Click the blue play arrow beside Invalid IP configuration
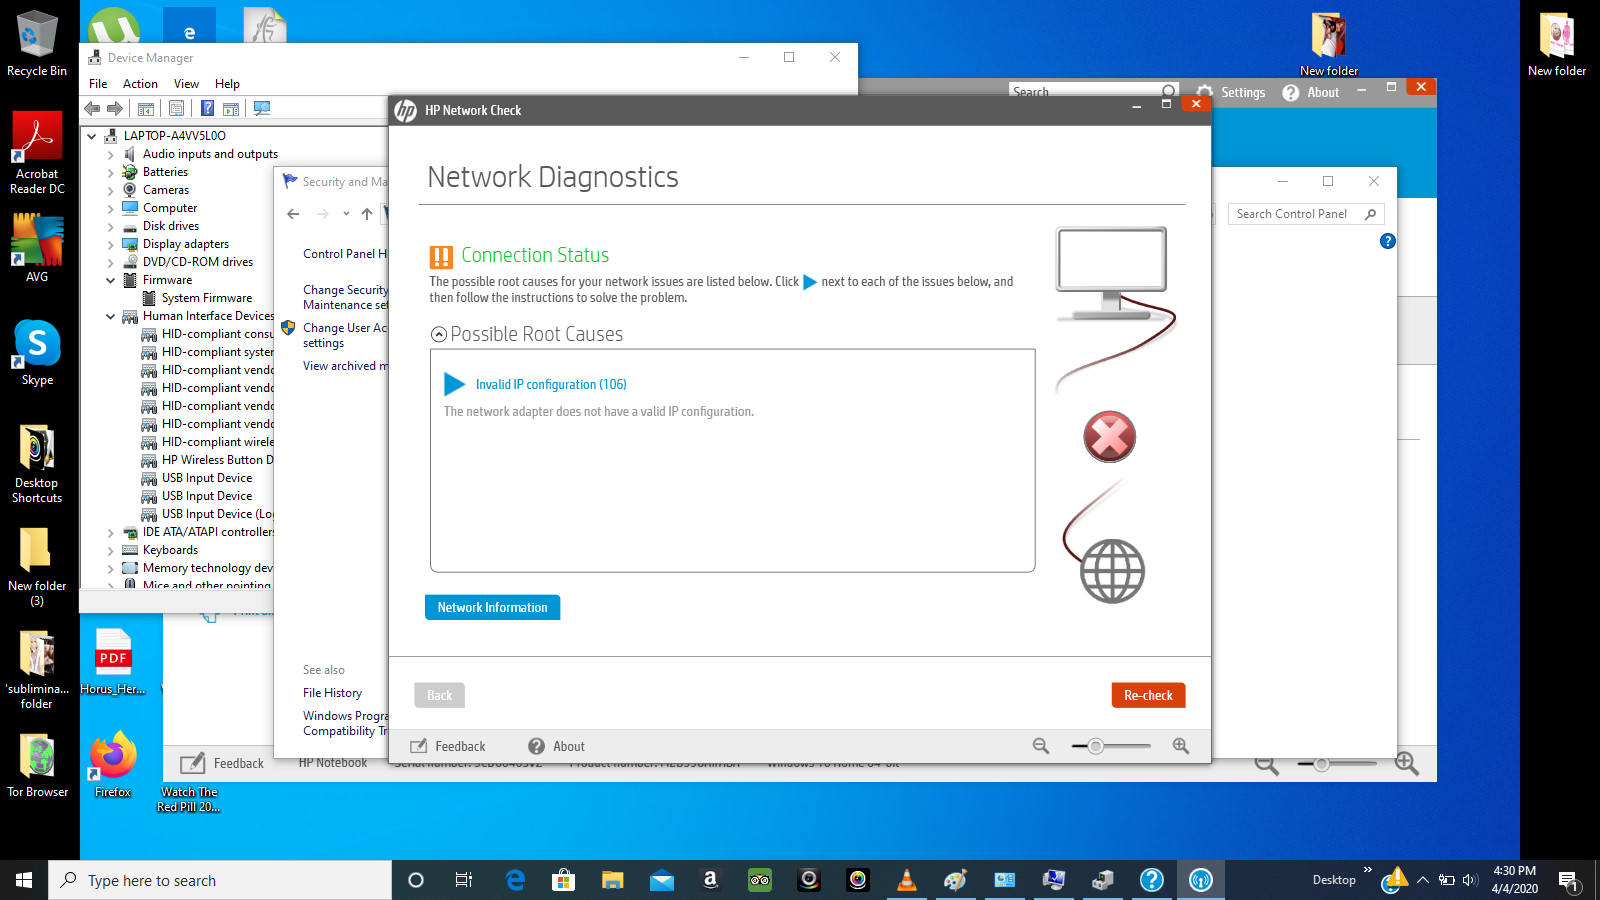The image size is (1600, 900). click(x=455, y=384)
